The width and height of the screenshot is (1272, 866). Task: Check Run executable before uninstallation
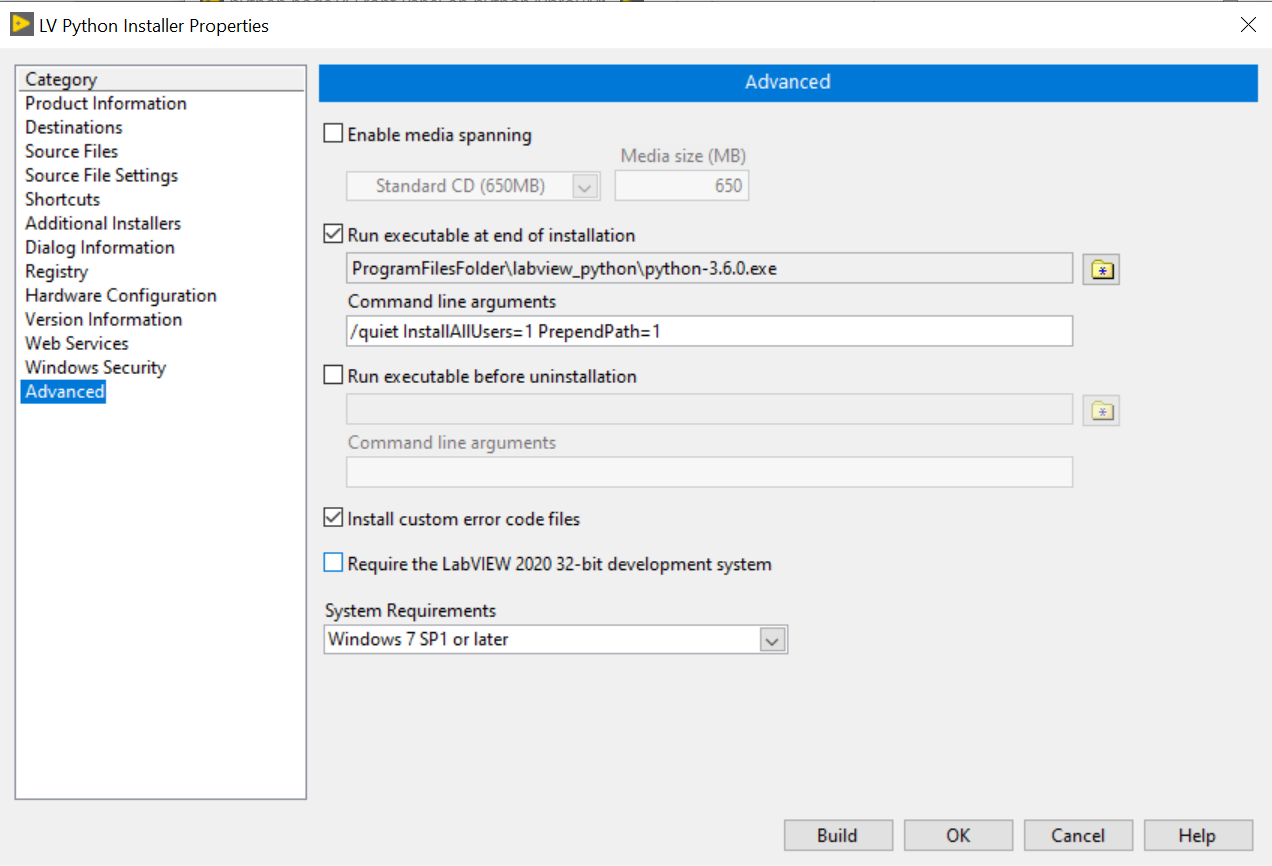(x=333, y=376)
